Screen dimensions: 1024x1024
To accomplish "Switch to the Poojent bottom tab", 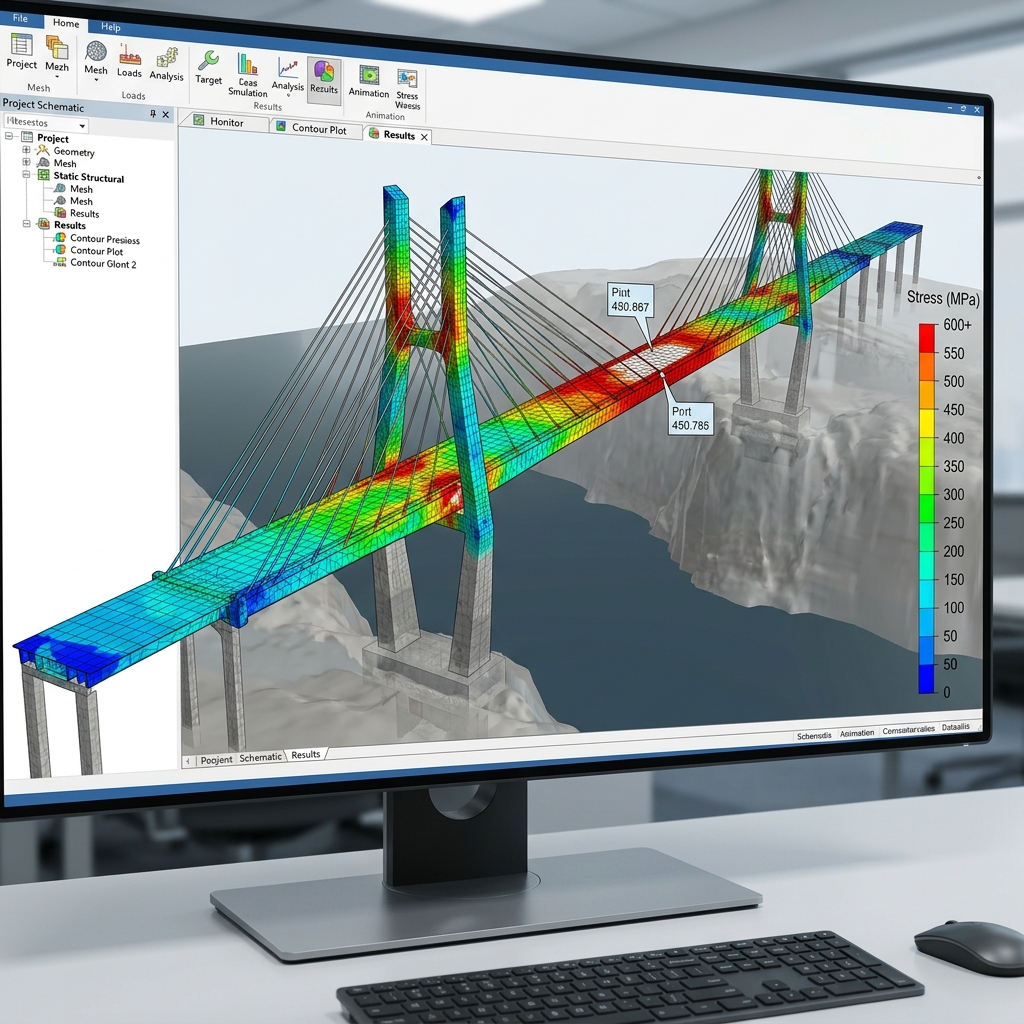I will [216, 760].
